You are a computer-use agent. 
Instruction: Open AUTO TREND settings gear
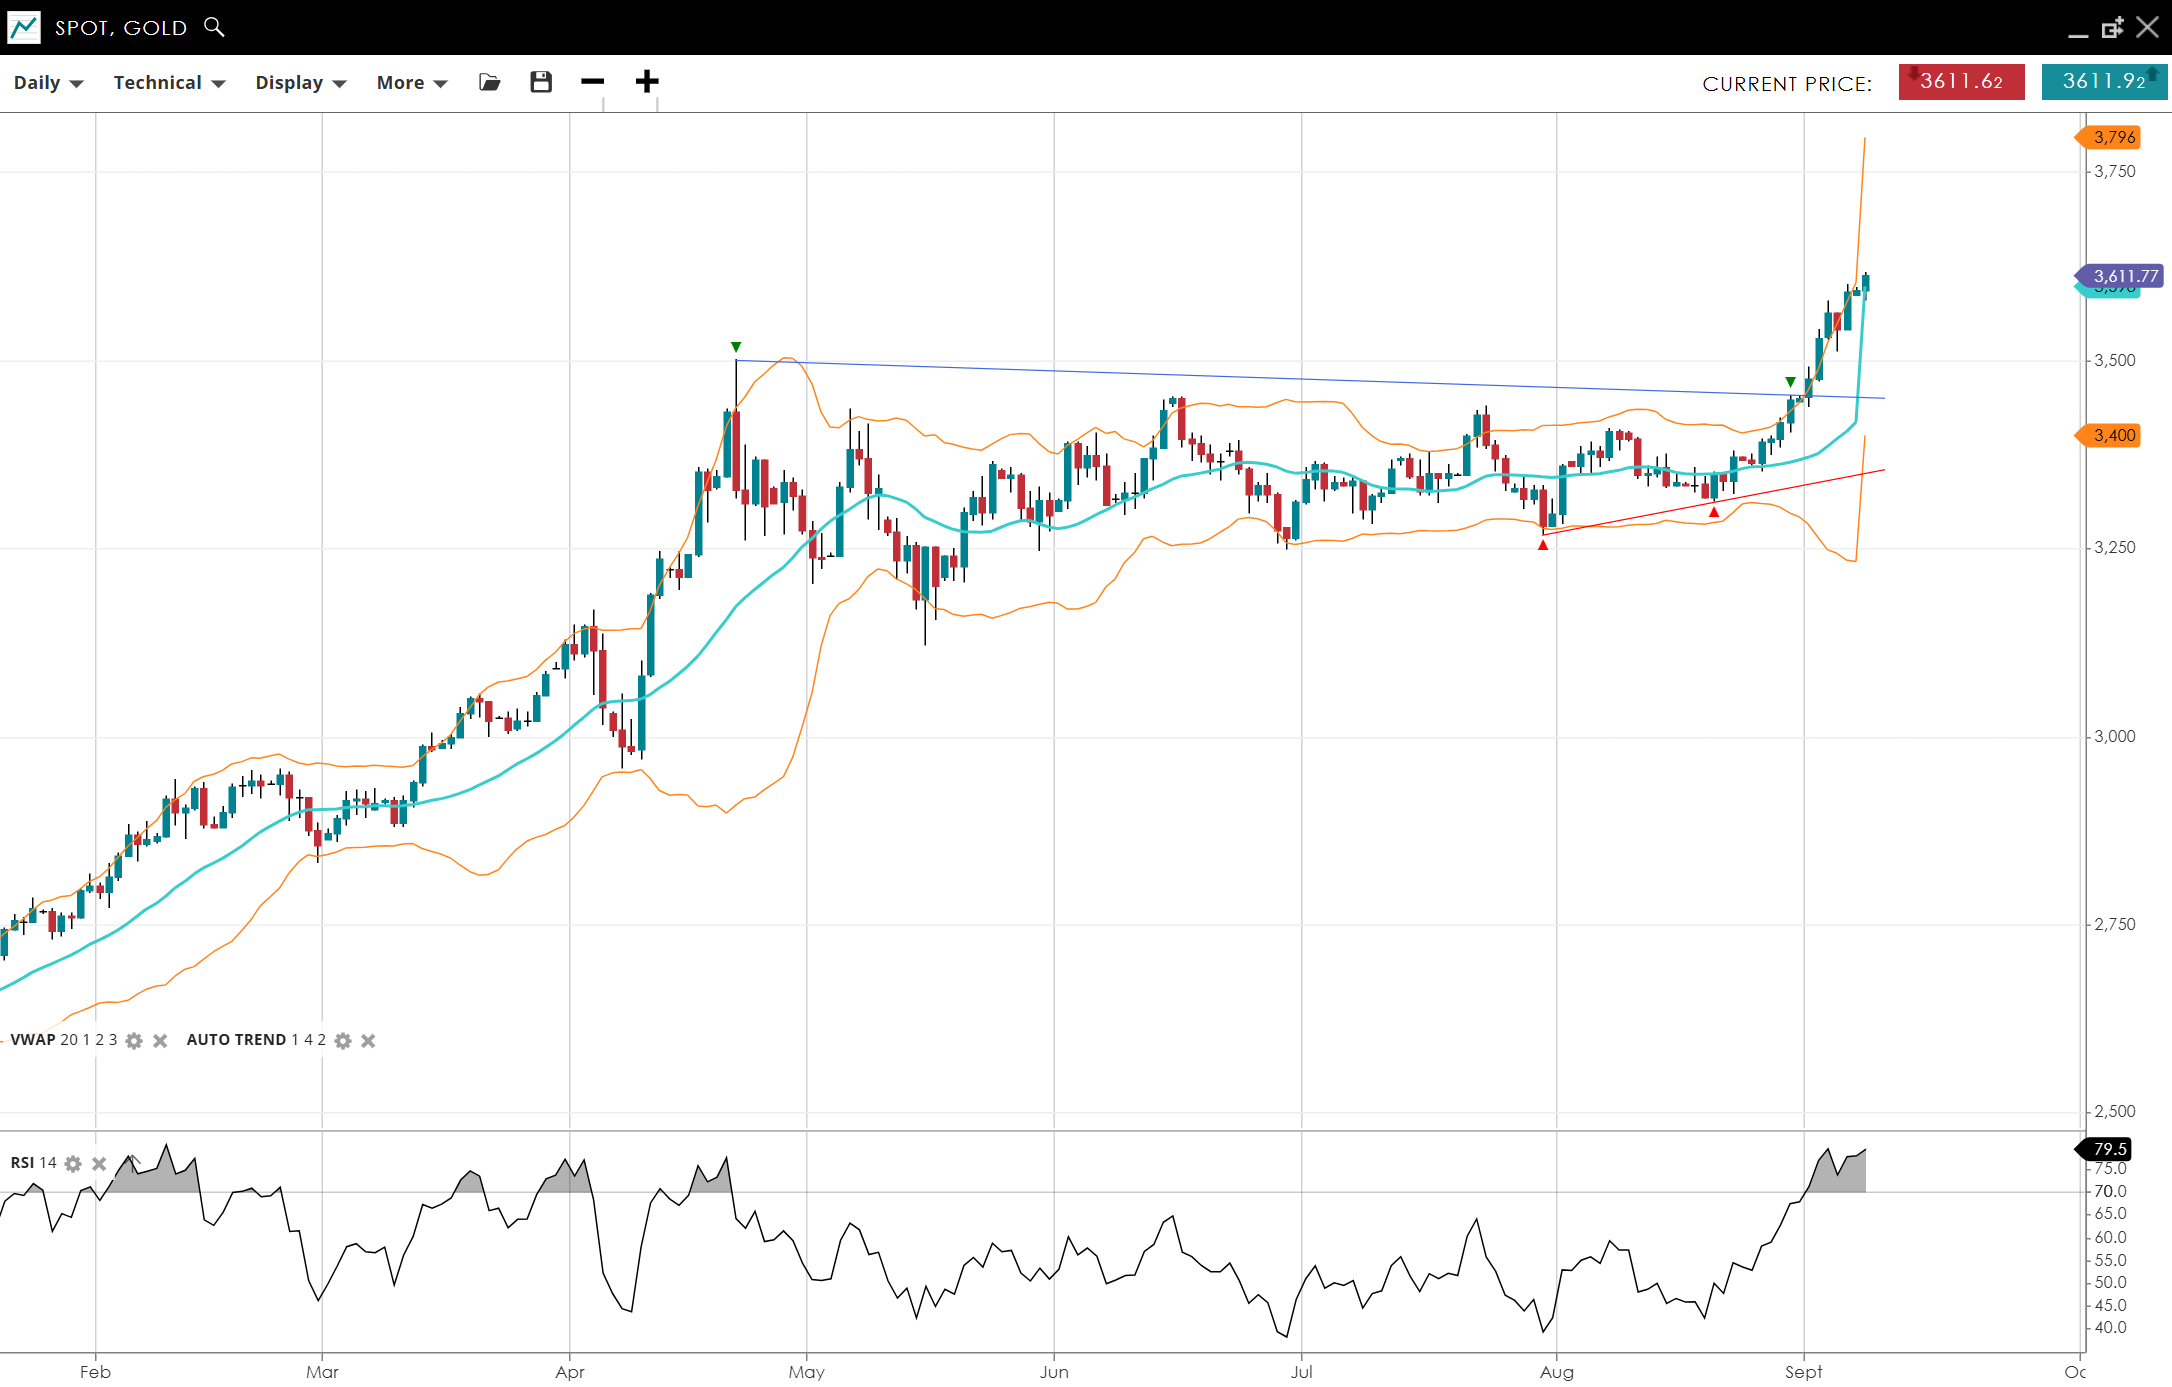pyautogui.click(x=343, y=1041)
